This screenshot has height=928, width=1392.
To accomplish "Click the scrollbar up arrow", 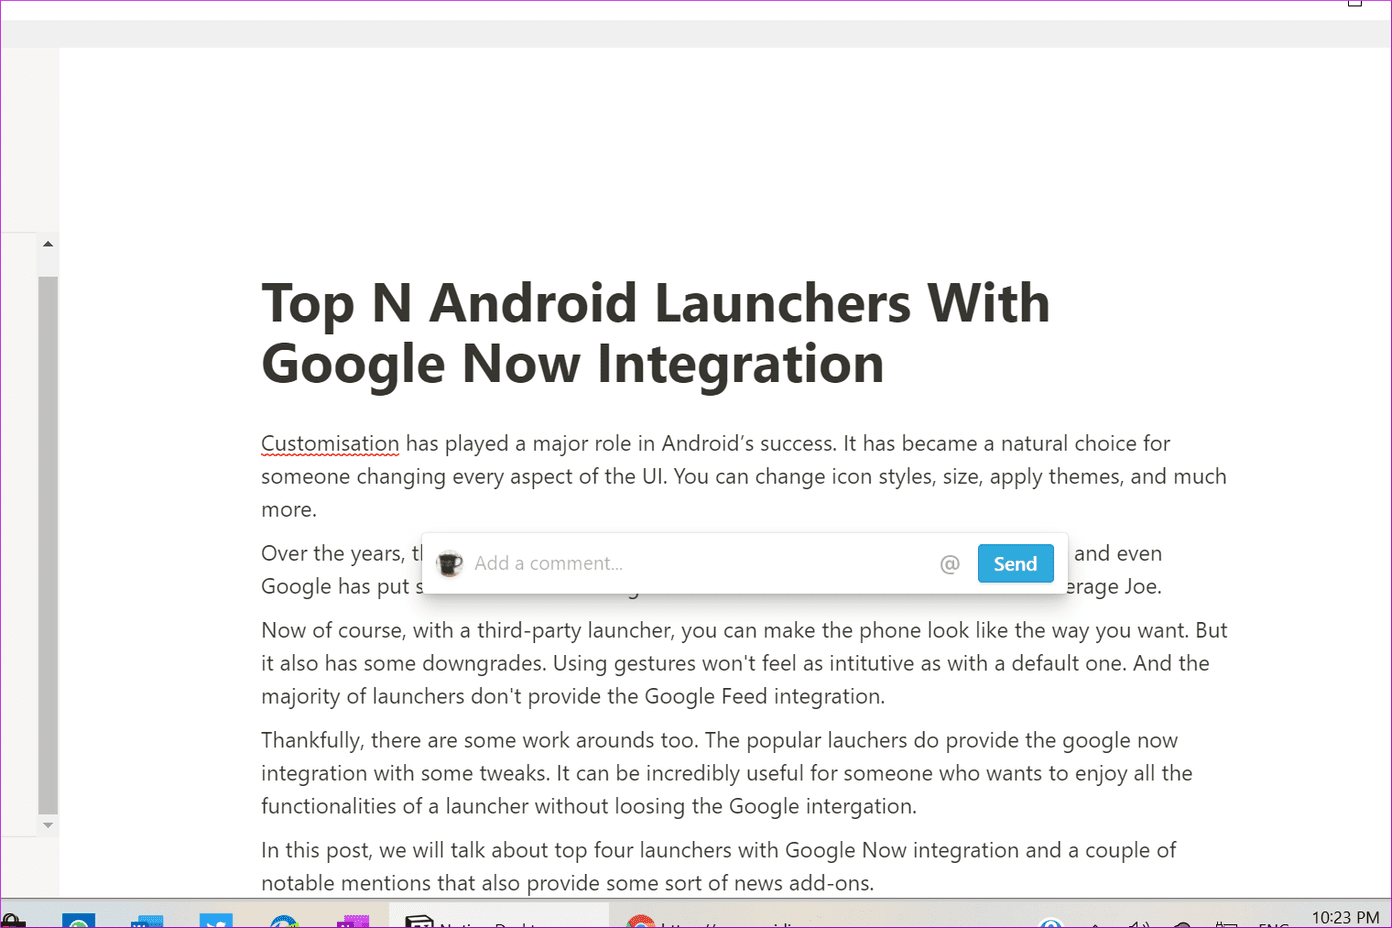I will [x=48, y=244].
